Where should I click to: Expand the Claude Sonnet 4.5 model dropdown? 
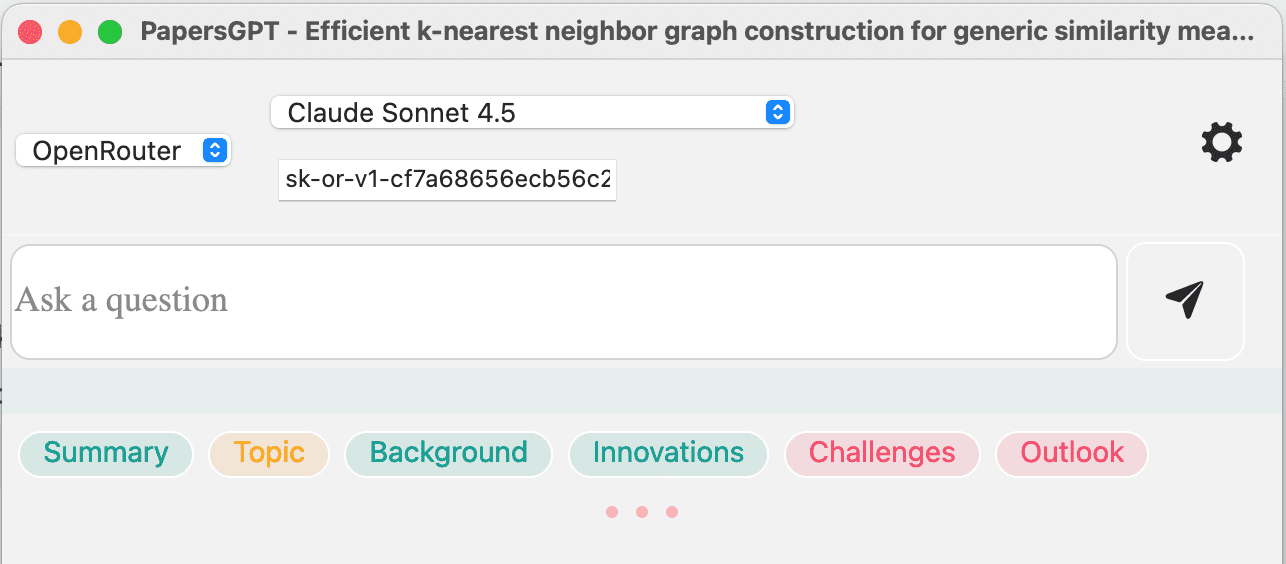(531, 113)
